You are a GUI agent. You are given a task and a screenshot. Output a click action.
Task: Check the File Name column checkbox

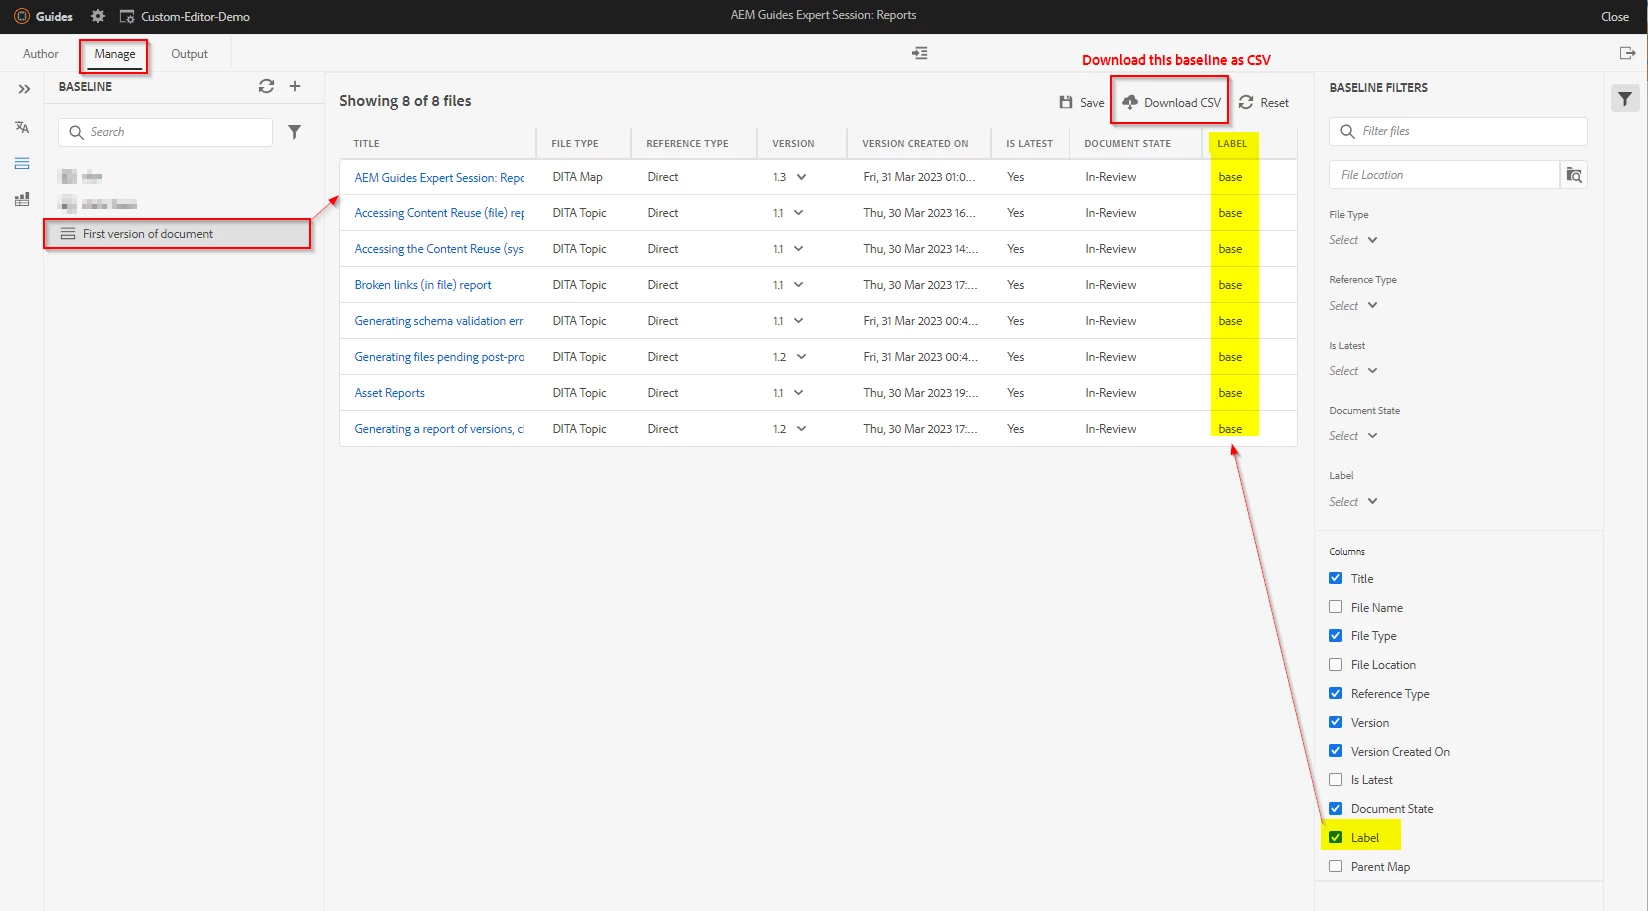(x=1335, y=607)
